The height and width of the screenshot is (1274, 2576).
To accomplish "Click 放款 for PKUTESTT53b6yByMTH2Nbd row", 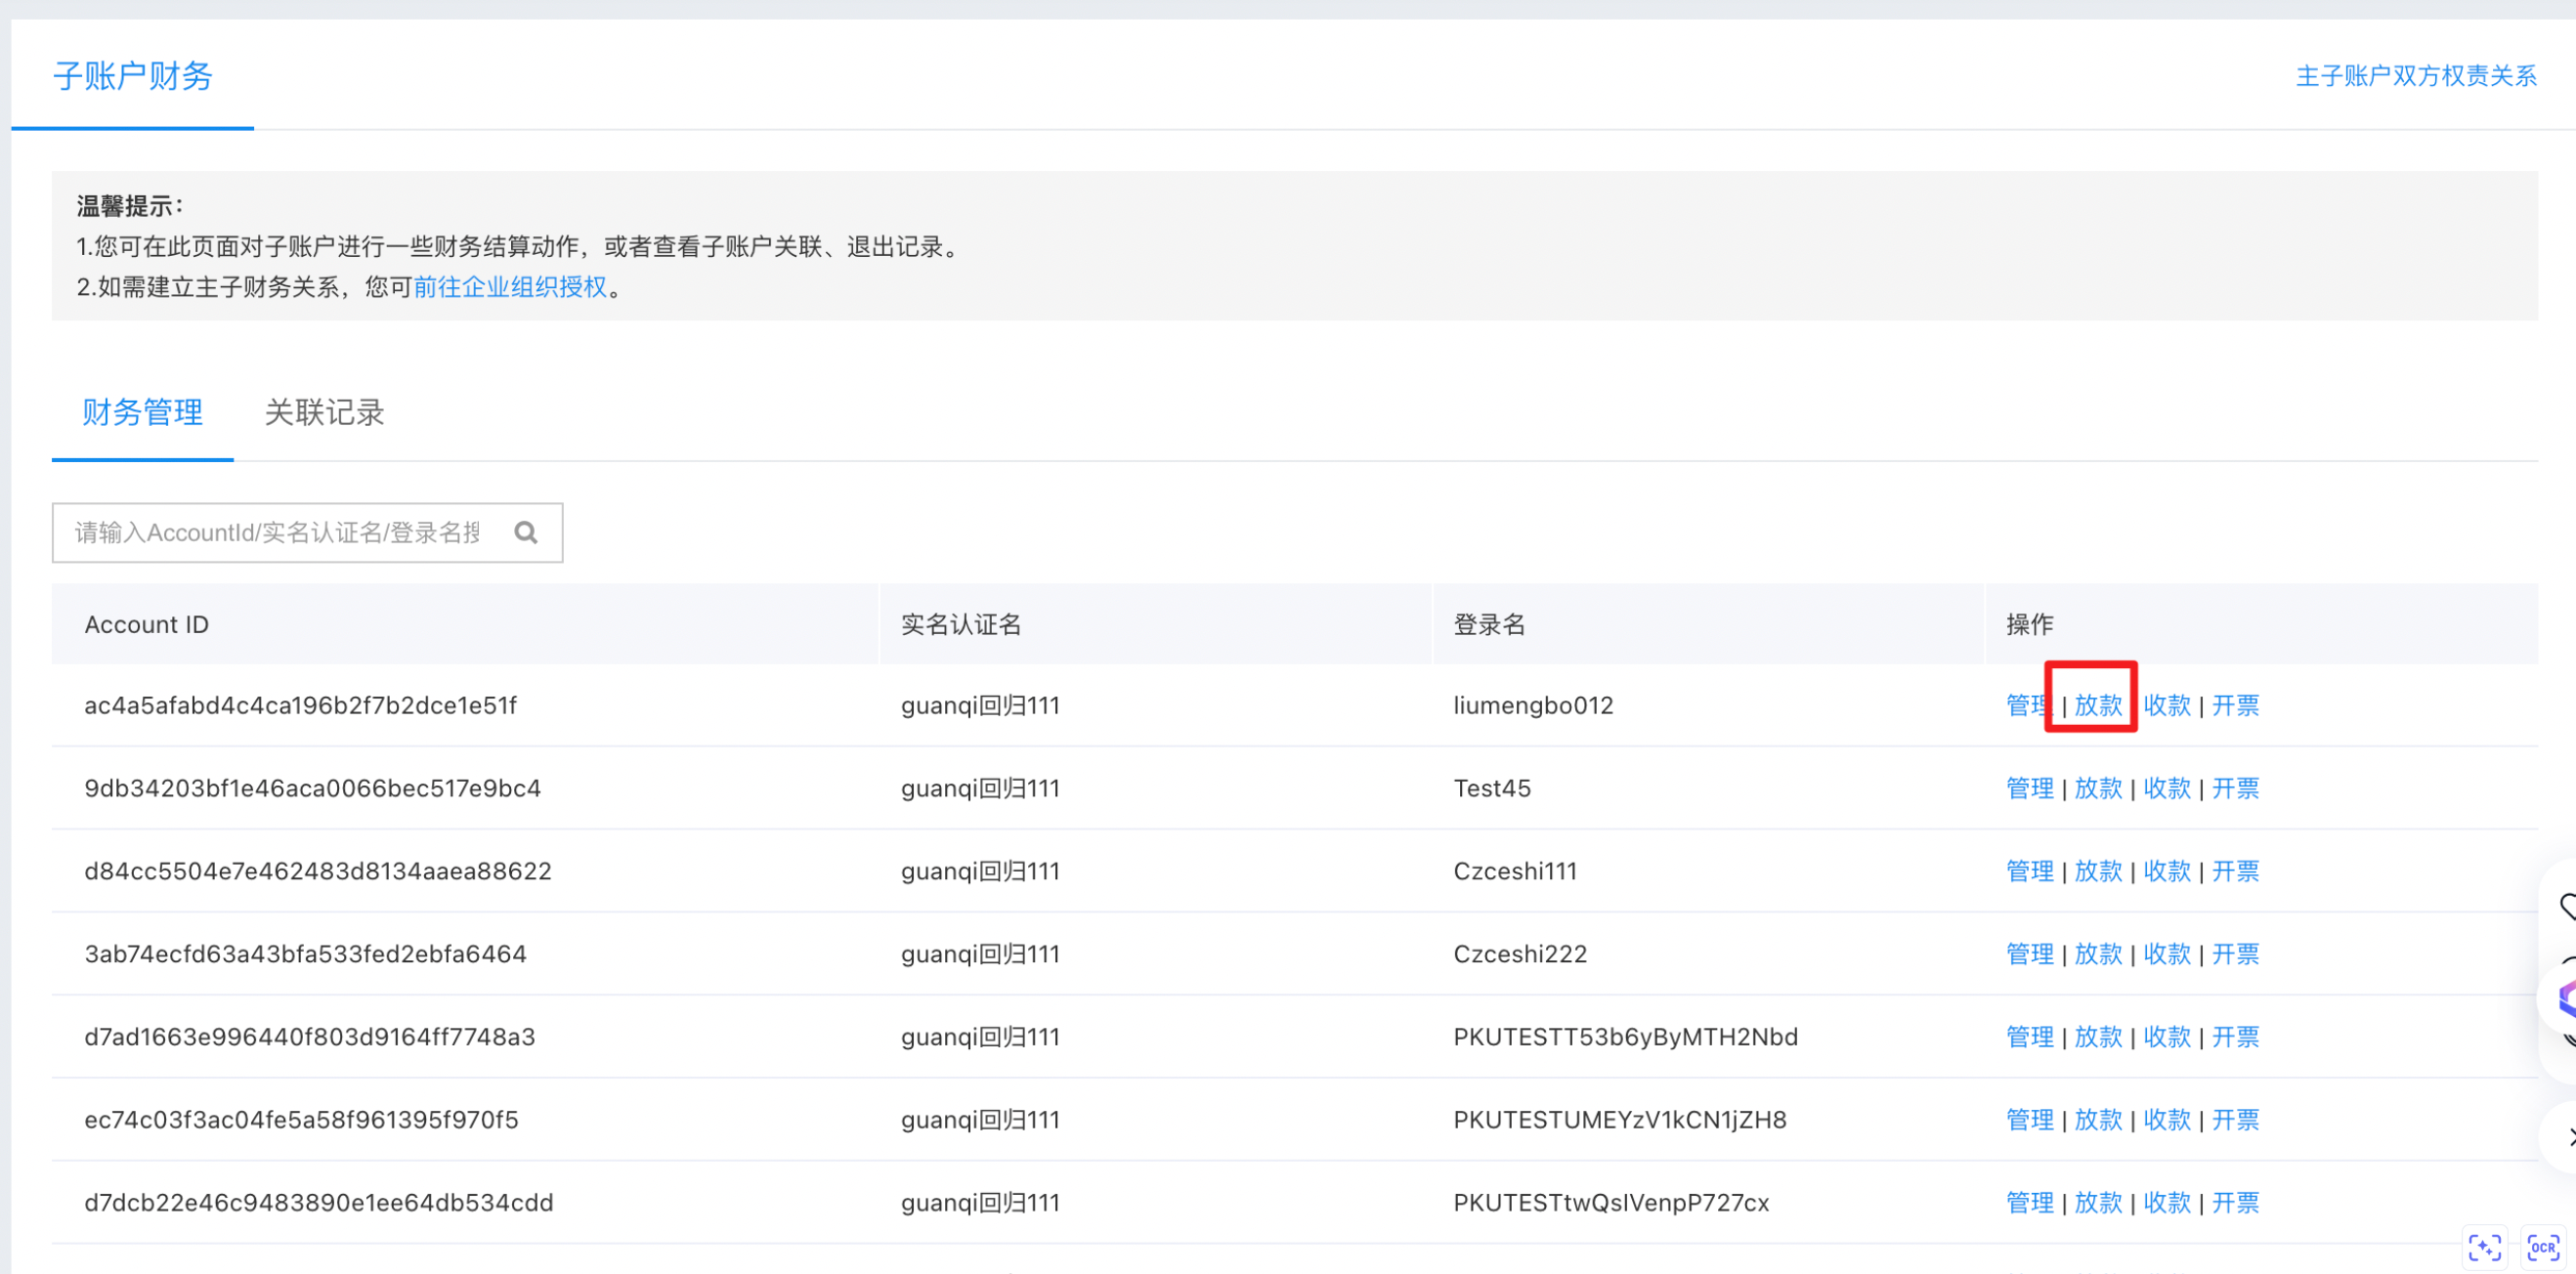I will (2098, 1038).
